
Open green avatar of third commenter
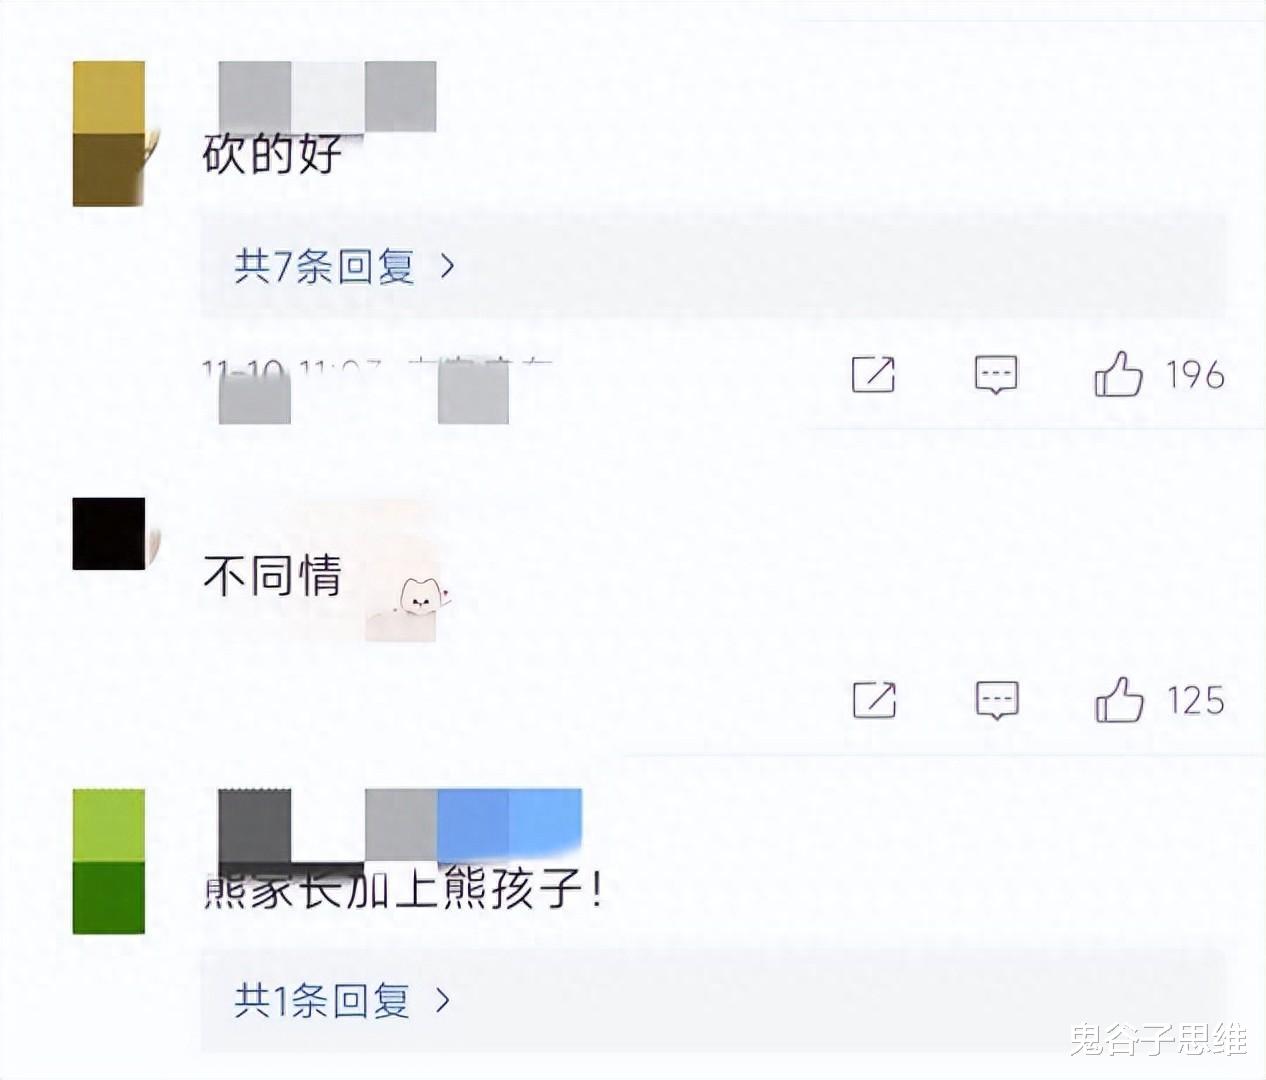click(109, 861)
